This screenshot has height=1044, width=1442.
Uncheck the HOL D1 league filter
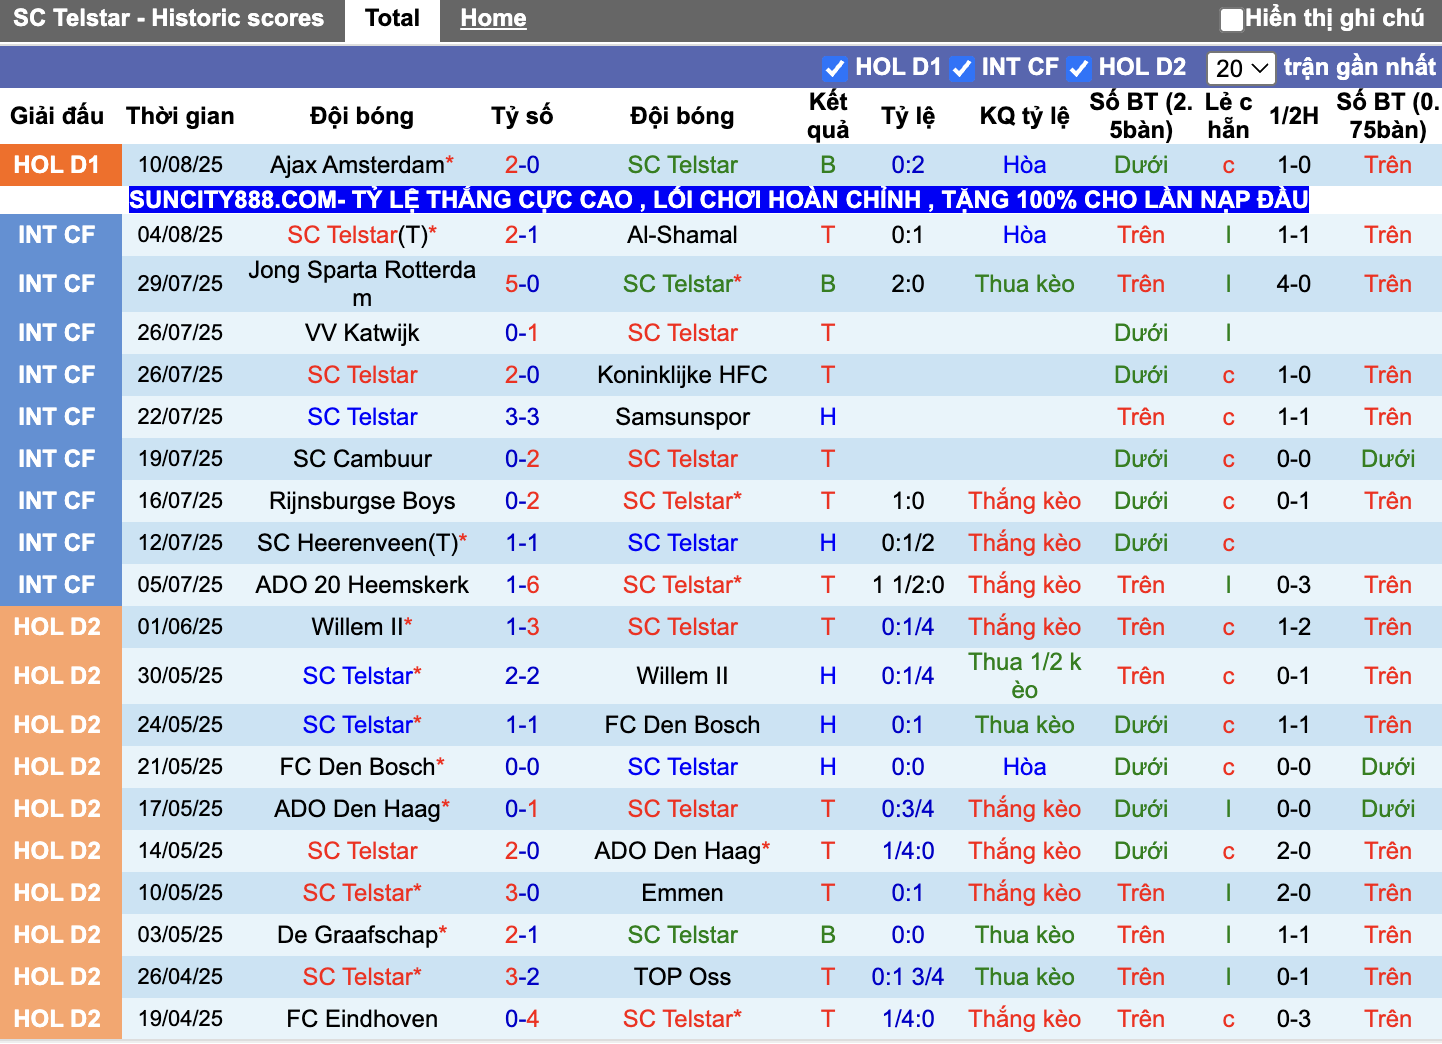(834, 68)
